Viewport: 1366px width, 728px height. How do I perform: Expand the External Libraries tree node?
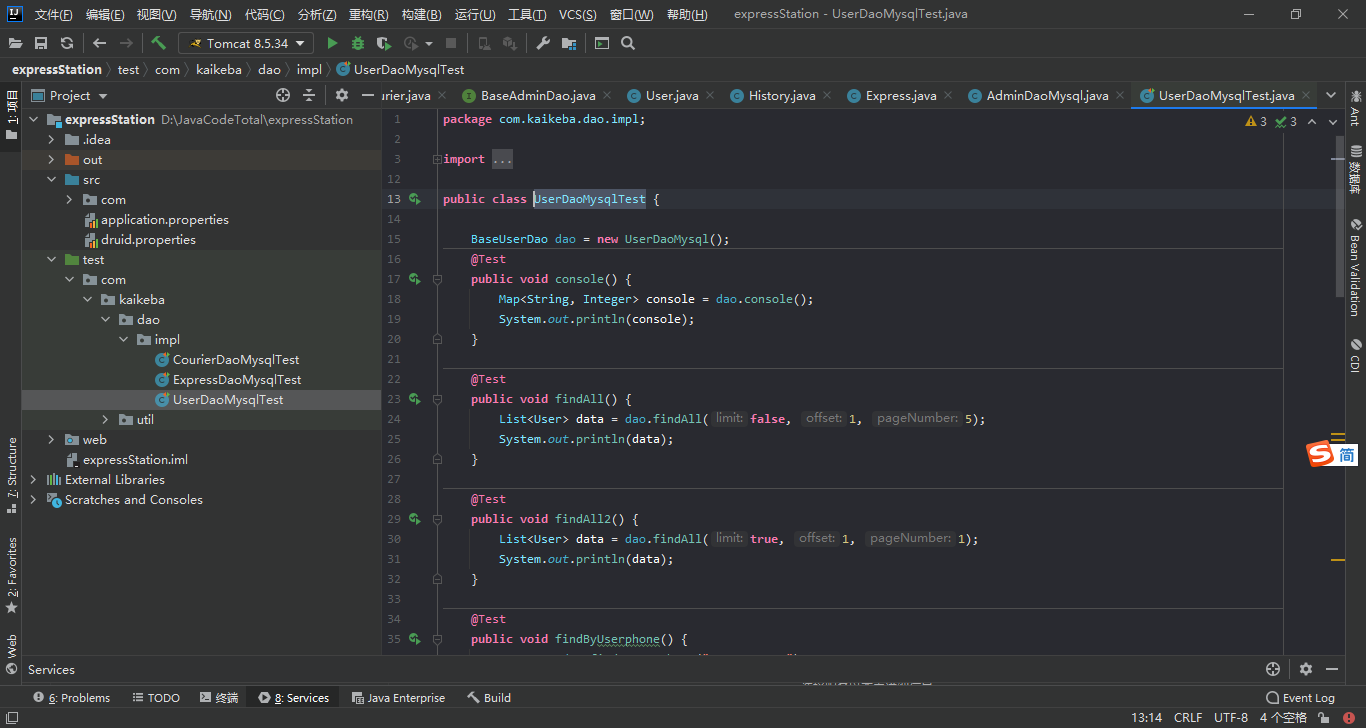point(33,479)
